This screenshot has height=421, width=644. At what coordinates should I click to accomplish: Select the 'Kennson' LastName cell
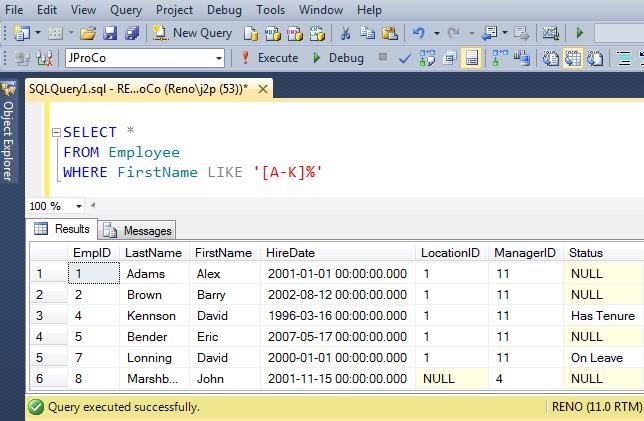coord(155,316)
